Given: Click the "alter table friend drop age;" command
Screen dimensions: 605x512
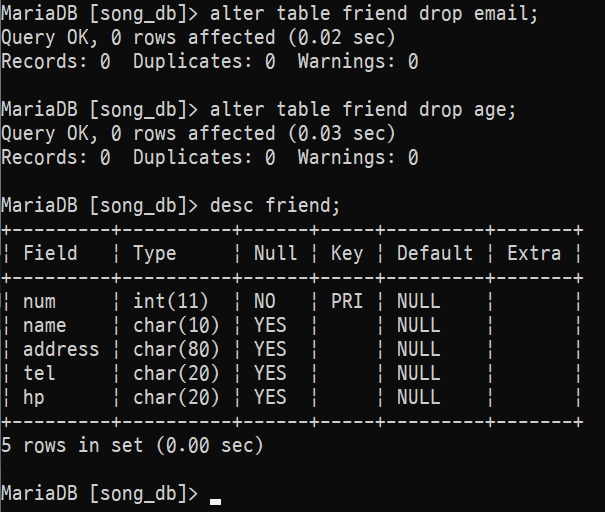Looking at the screenshot, I should coord(363,110).
